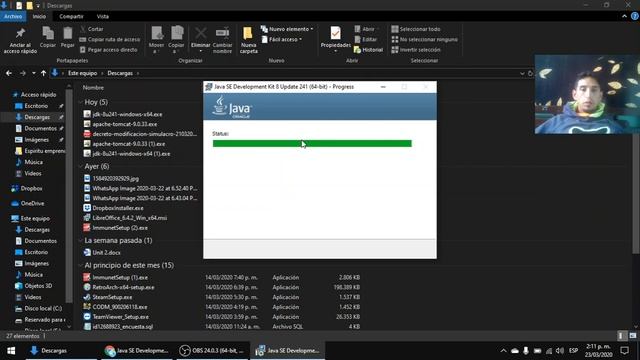640x360 pixels.
Task: Open the Archivo tab
Action: [x=13, y=16]
